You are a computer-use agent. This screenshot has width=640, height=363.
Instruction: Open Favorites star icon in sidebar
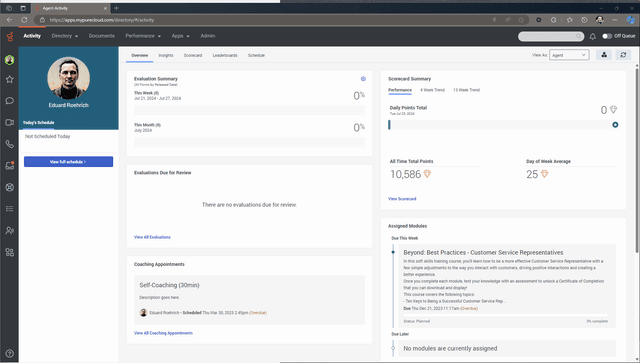pos(9,79)
